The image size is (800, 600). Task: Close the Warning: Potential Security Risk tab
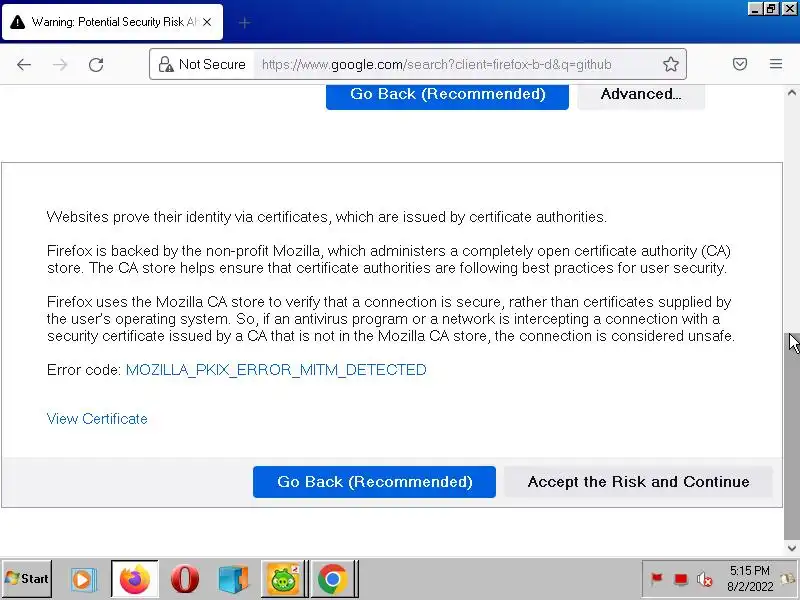207,22
